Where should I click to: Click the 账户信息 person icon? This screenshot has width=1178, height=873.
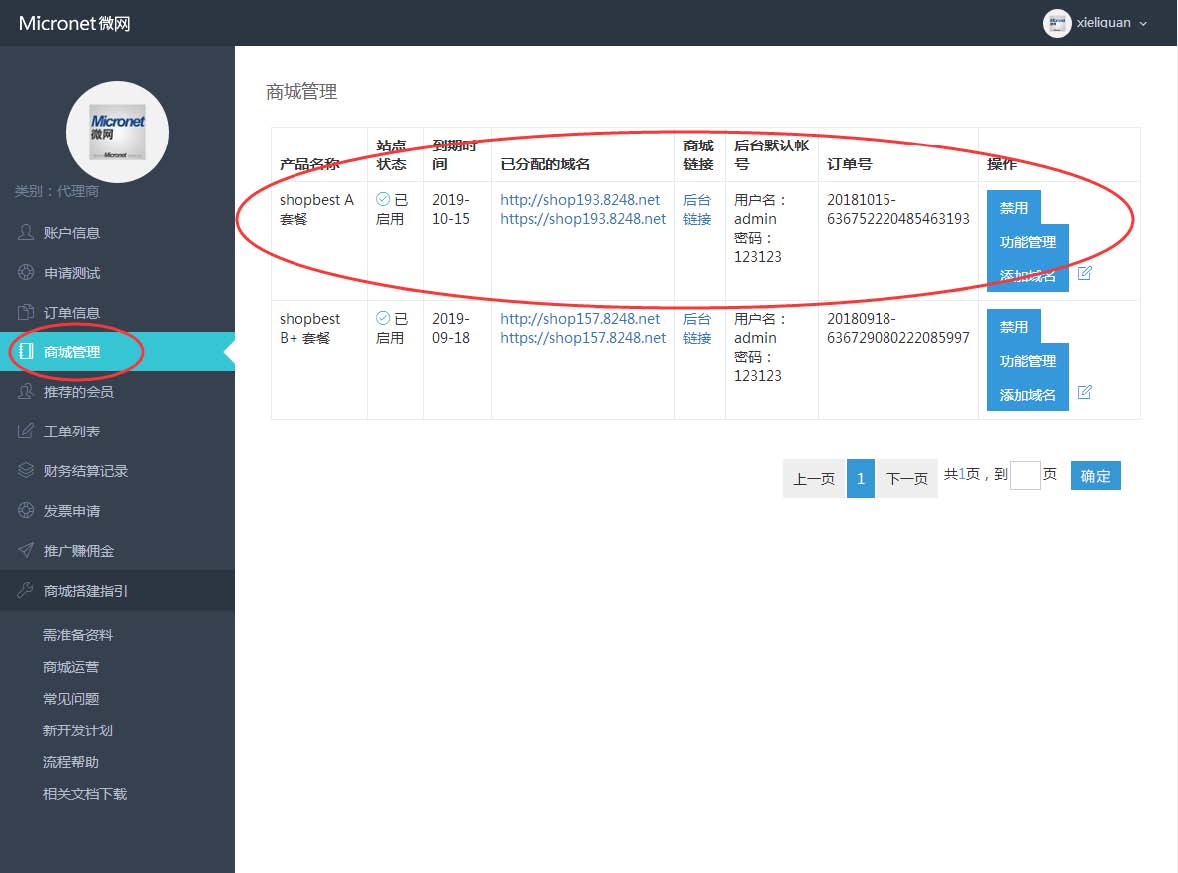coord(26,232)
